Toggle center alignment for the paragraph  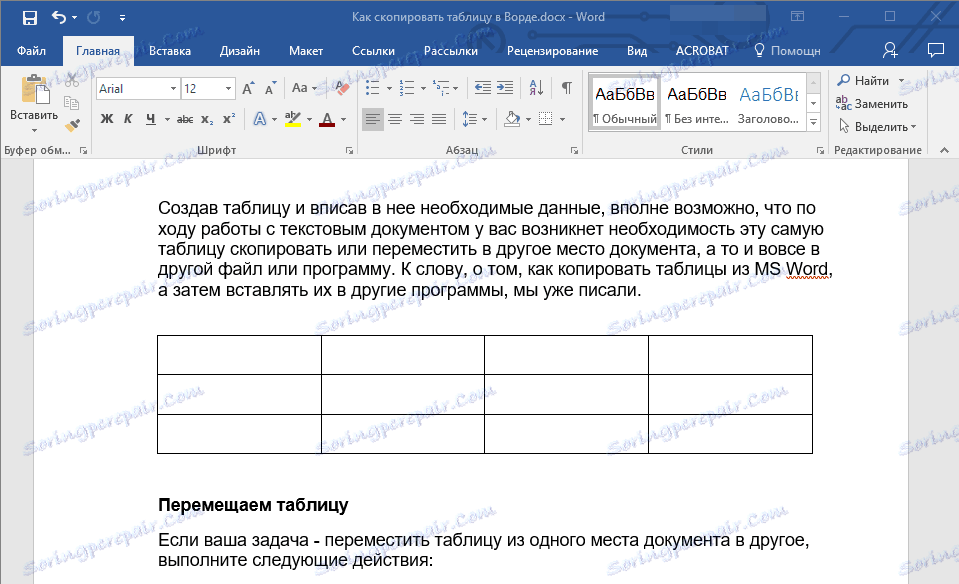(x=394, y=119)
